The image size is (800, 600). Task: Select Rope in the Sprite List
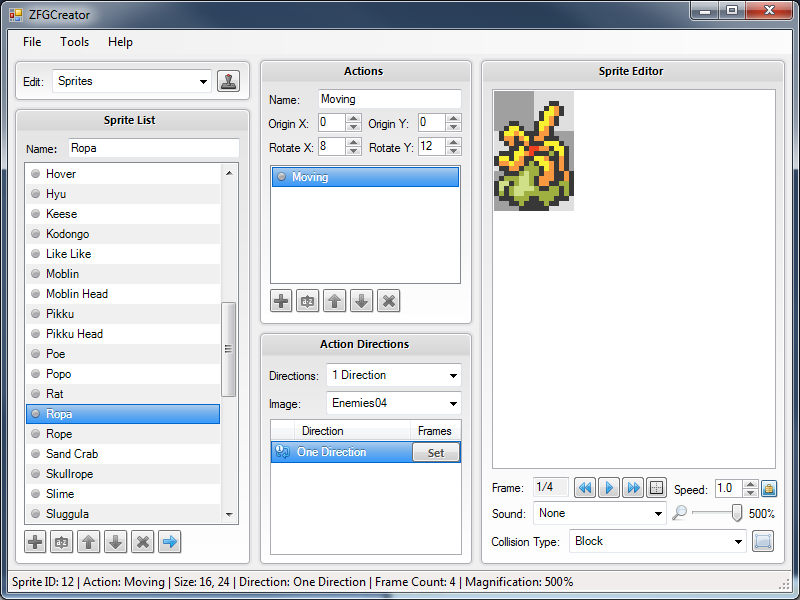click(123, 434)
